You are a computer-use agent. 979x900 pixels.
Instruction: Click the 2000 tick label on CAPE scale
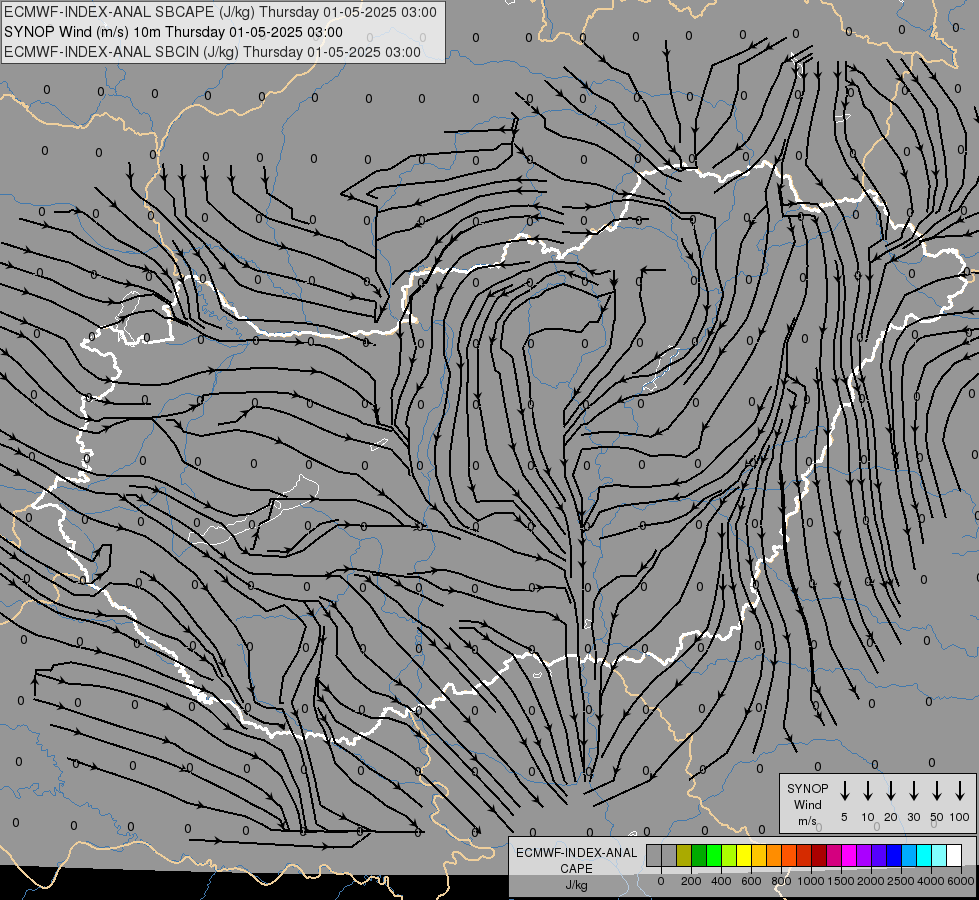pyautogui.click(x=871, y=881)
